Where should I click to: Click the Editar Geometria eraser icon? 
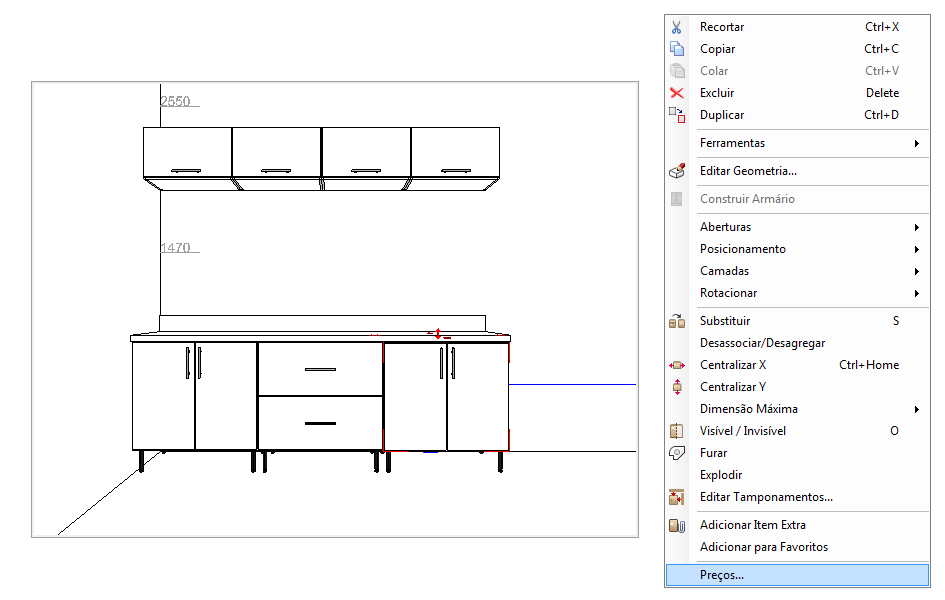(677, 171)
